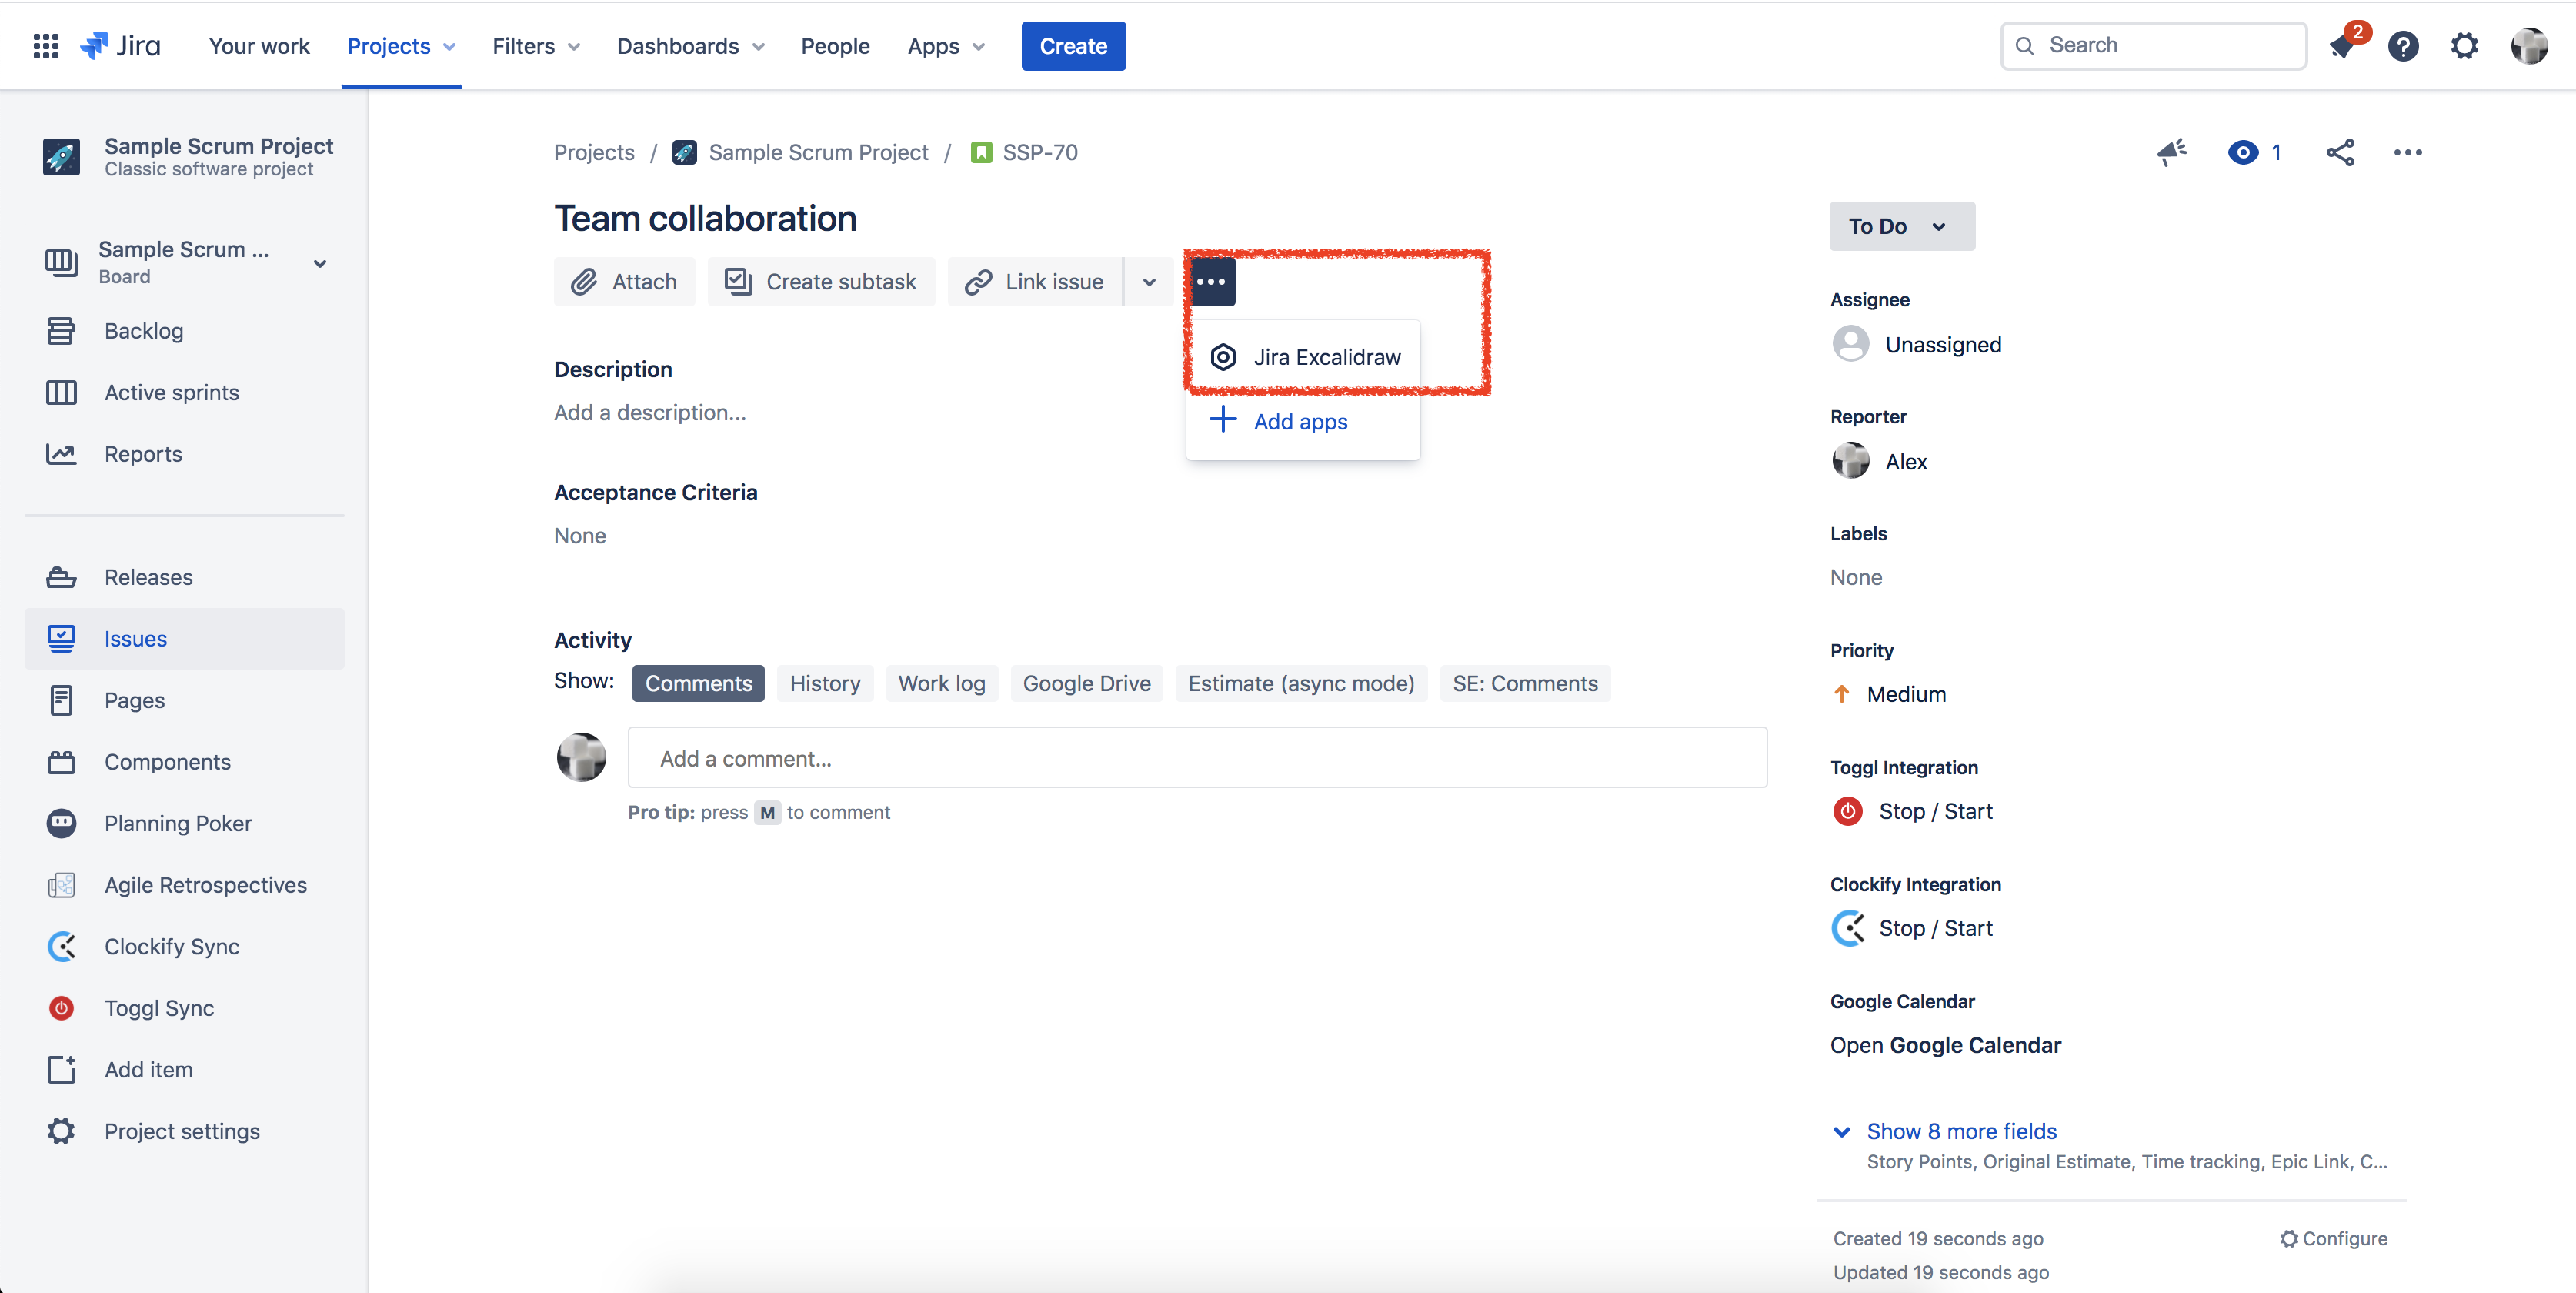Expand Link issue dropdown arrow

[1149, 282]
